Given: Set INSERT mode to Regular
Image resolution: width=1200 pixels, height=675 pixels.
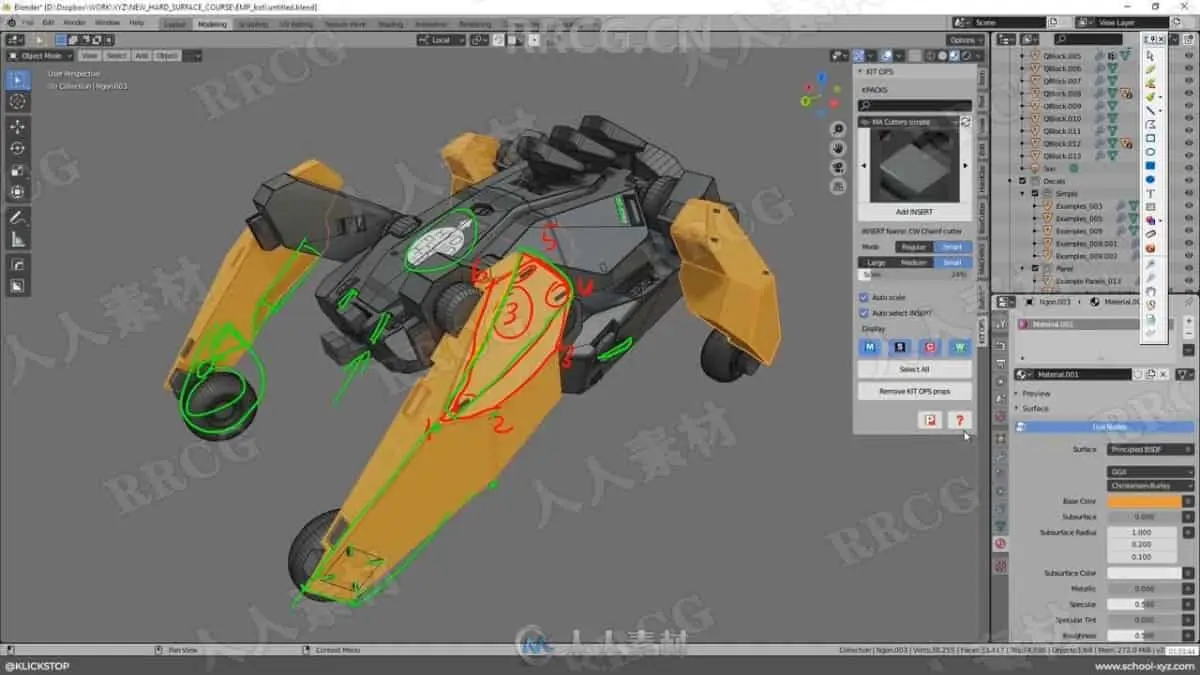Looking at the screenshot, I should point(914,247).
